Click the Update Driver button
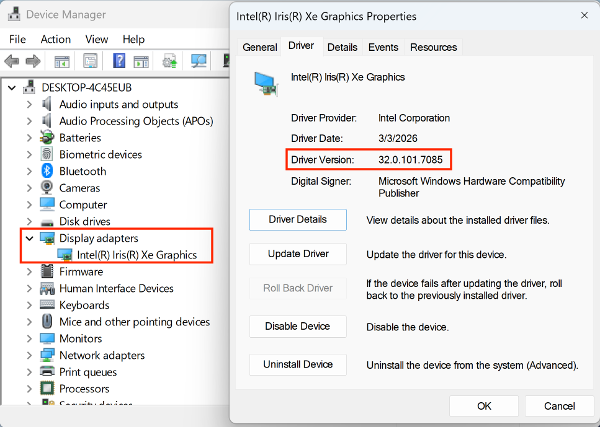 point(298,254)
